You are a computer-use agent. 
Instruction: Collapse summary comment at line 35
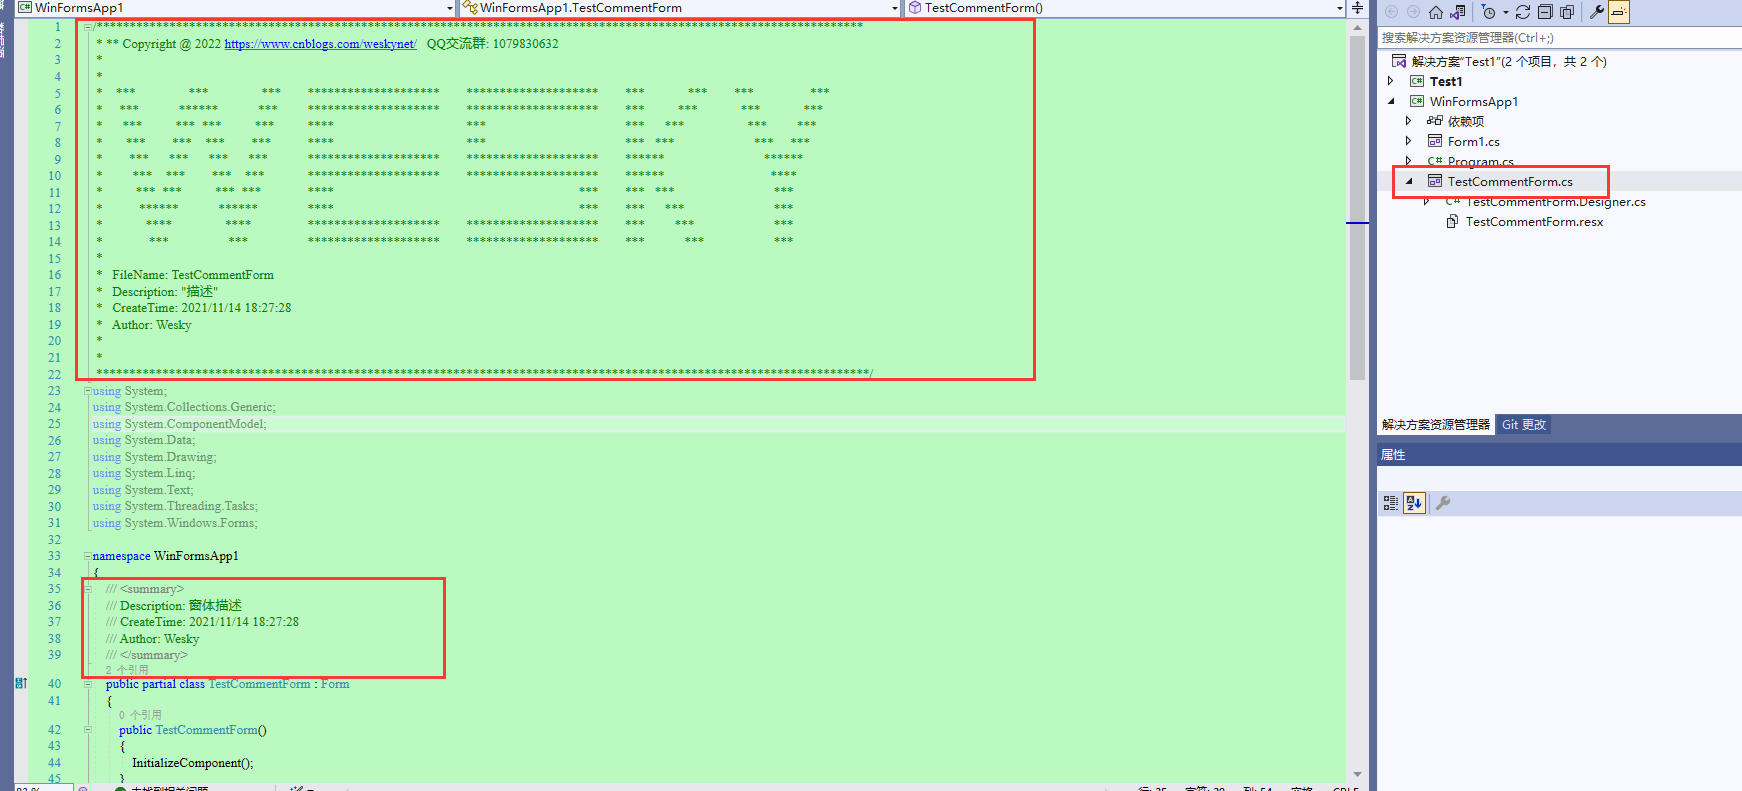coord(88,589)
